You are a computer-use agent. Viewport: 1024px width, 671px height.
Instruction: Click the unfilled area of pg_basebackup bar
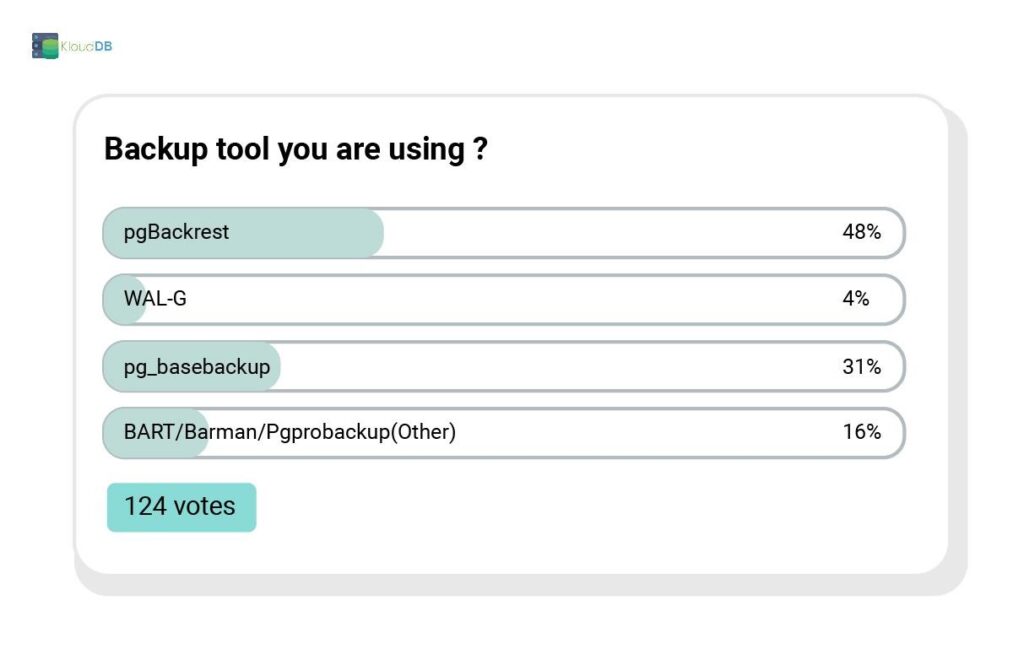point(550,366)
